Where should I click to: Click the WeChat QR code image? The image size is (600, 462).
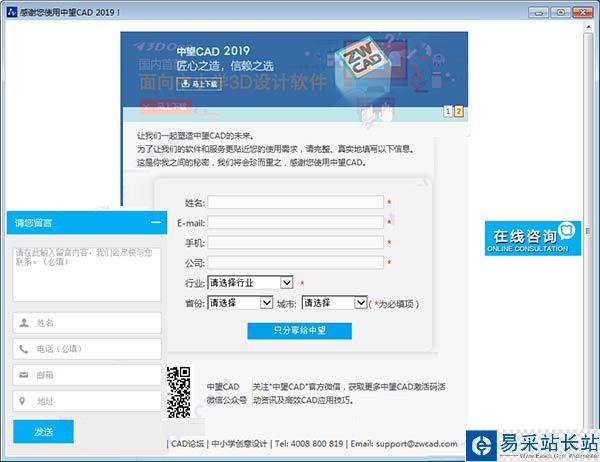[x=178, y=392]
